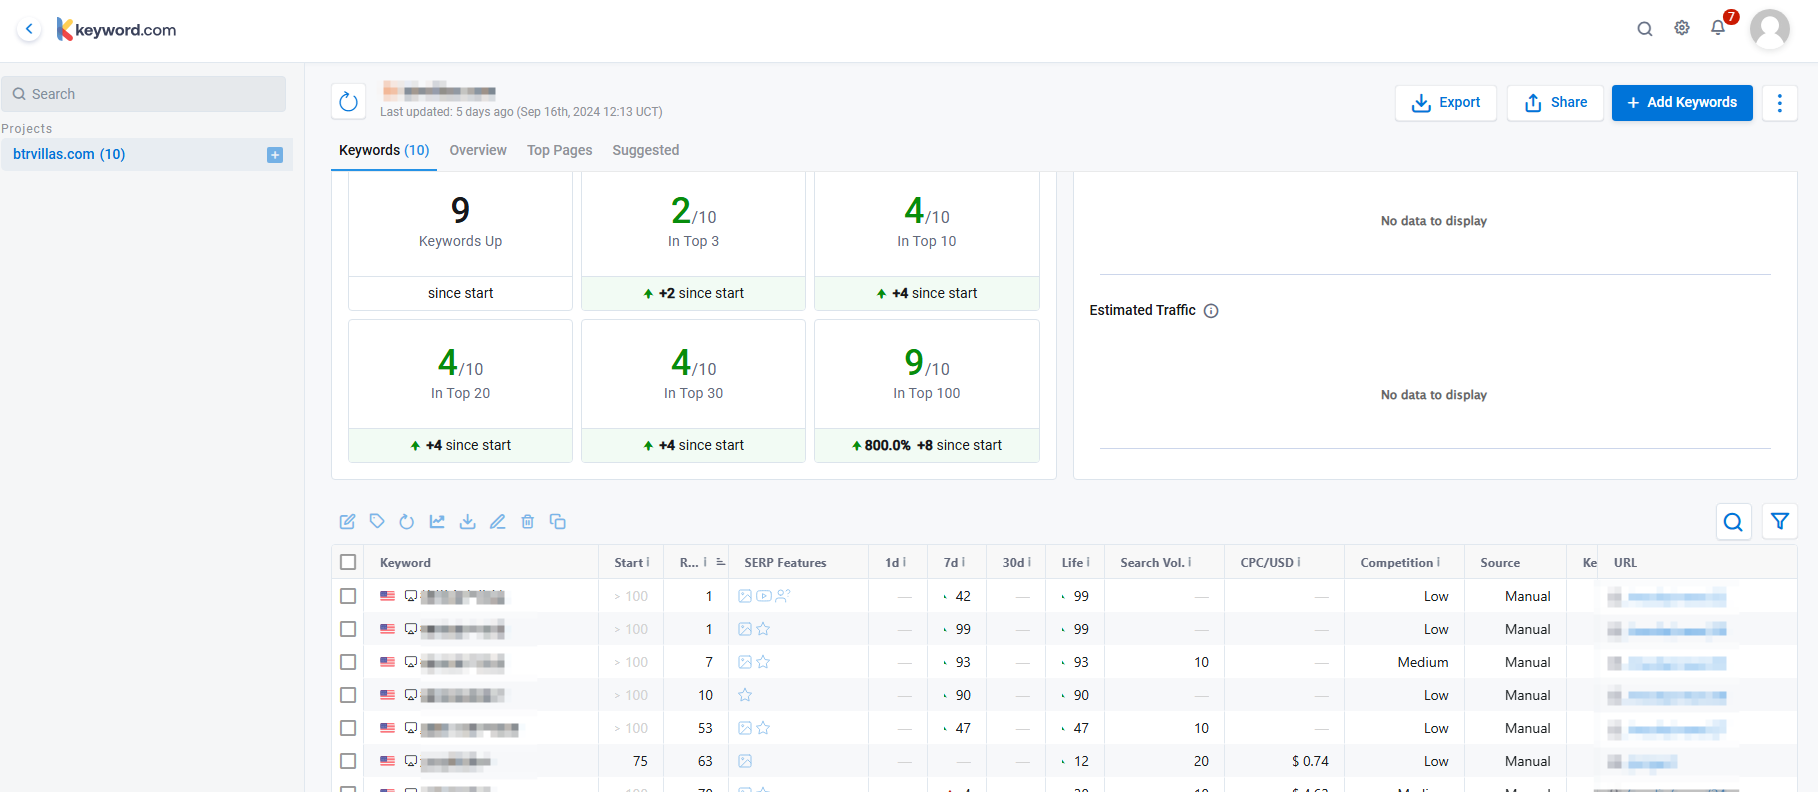
Task: Open the filter funnel icon above table
Action: (1780, 521)
